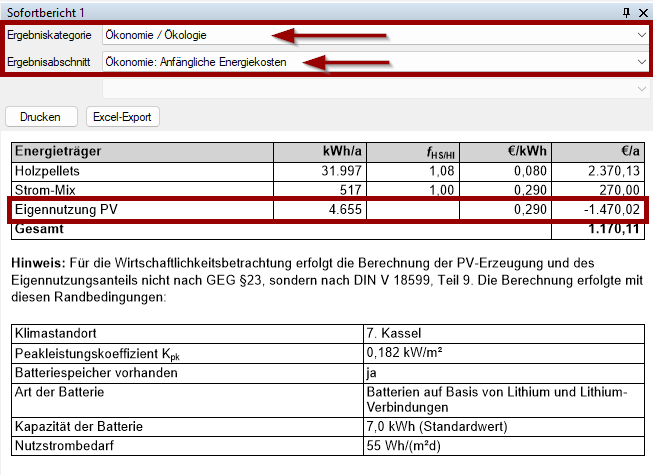Image resolution: width=653 pixels, height=475 pixels.
Task: Select the Batteriespeicher vorhanden row
Action: coord(98,372)
